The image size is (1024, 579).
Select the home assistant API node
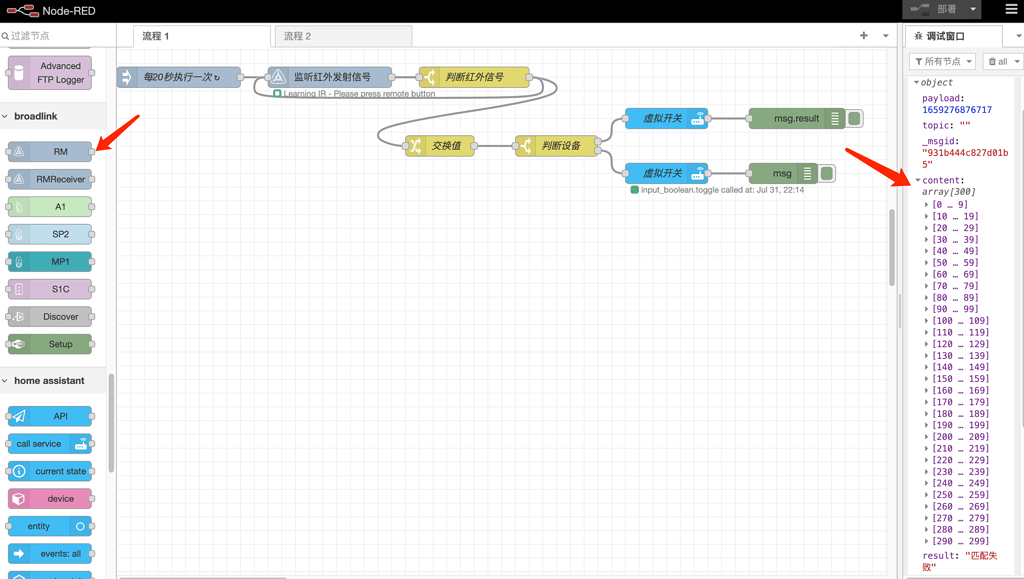(x=50, y=416)
